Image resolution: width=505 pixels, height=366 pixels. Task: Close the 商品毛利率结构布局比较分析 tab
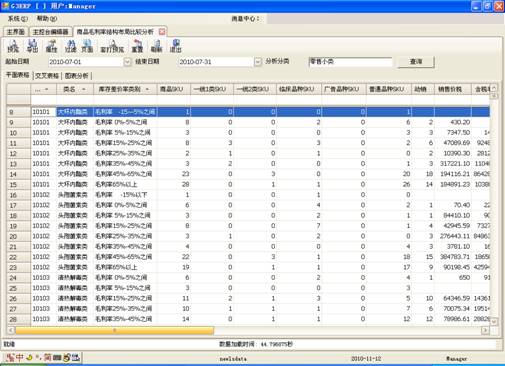point(162,32)
